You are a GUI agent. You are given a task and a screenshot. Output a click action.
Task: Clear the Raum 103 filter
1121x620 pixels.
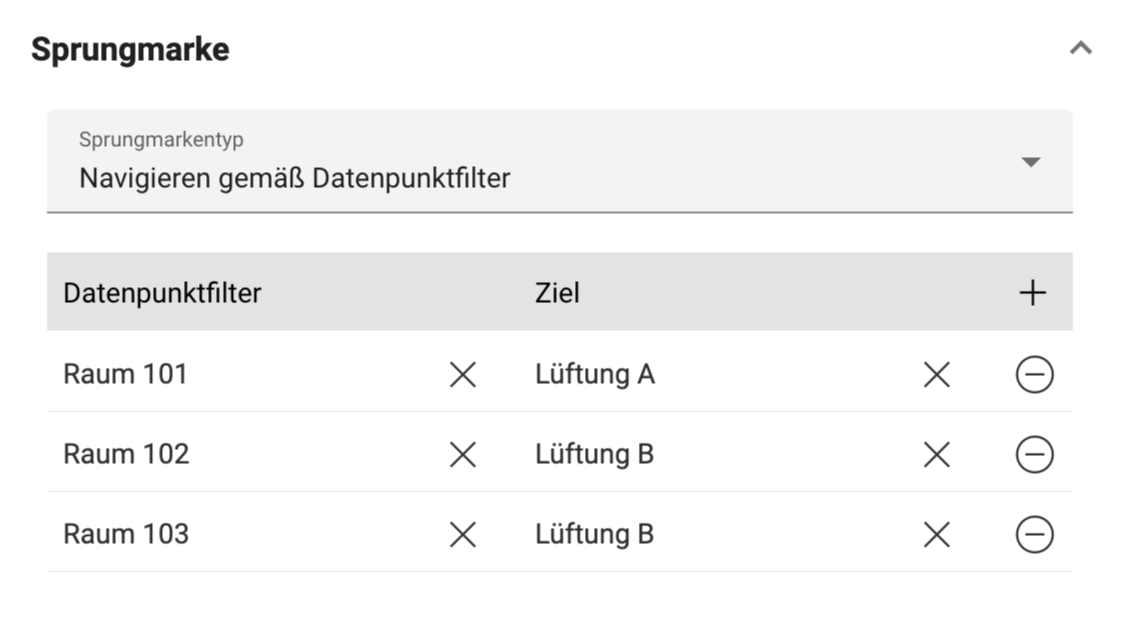coord(463,534)
